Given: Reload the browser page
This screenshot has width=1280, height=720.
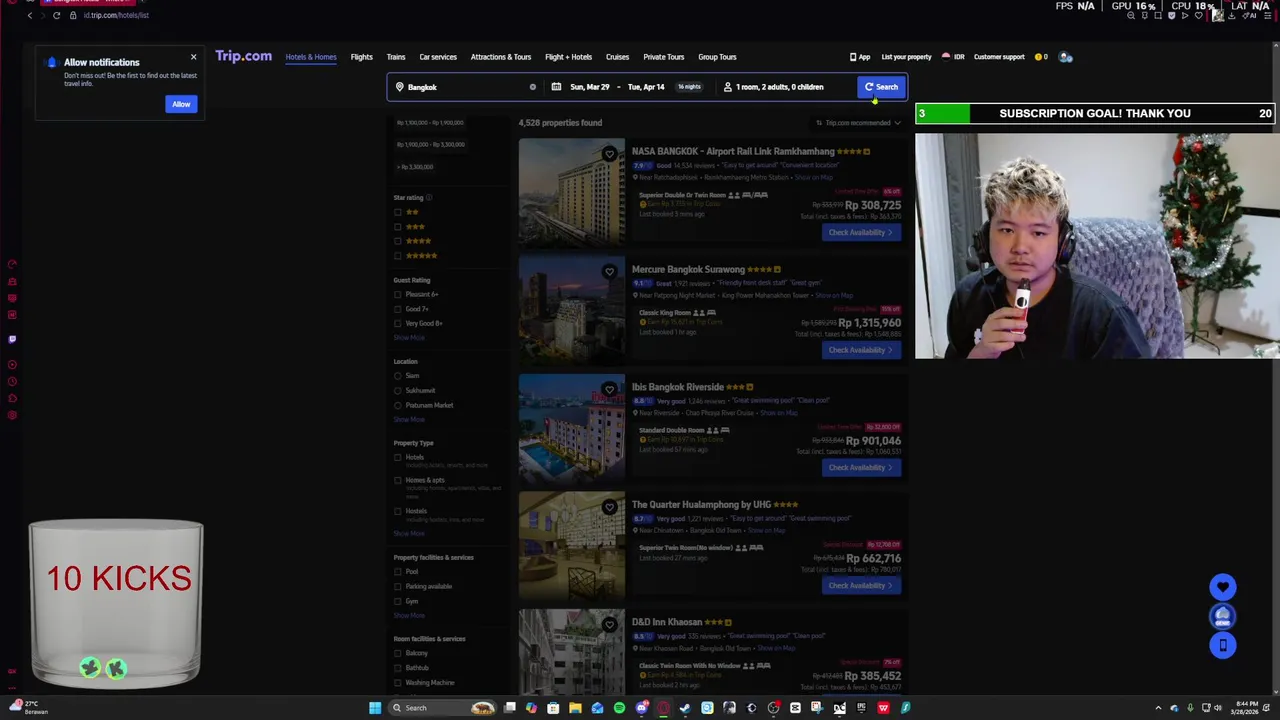Looking at the screenshot, I should point(56,15).
